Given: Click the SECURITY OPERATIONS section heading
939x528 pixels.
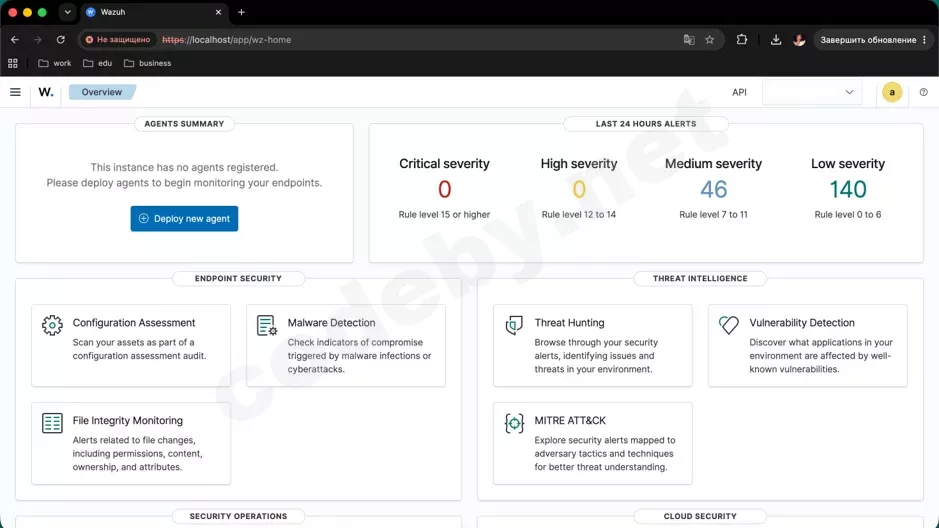Looking at the screenshot, I should (x=238, y=516).
